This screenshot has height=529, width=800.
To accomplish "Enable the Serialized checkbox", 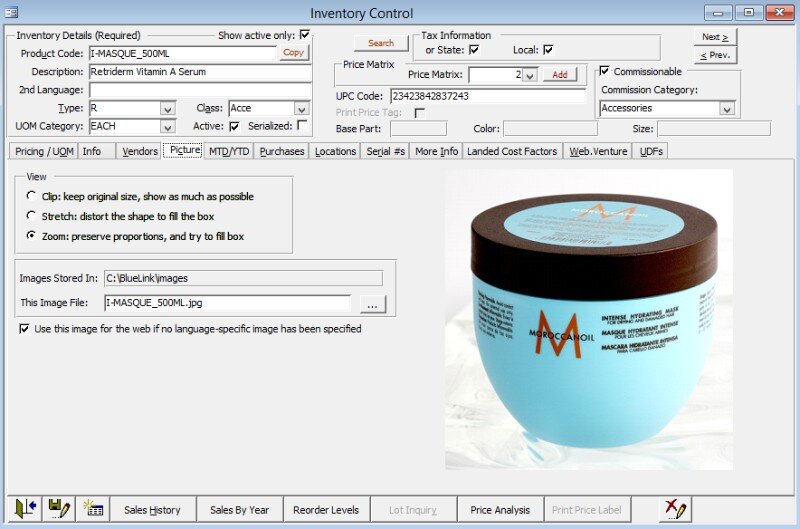I will pyautogui.click(x=302, y=126).
